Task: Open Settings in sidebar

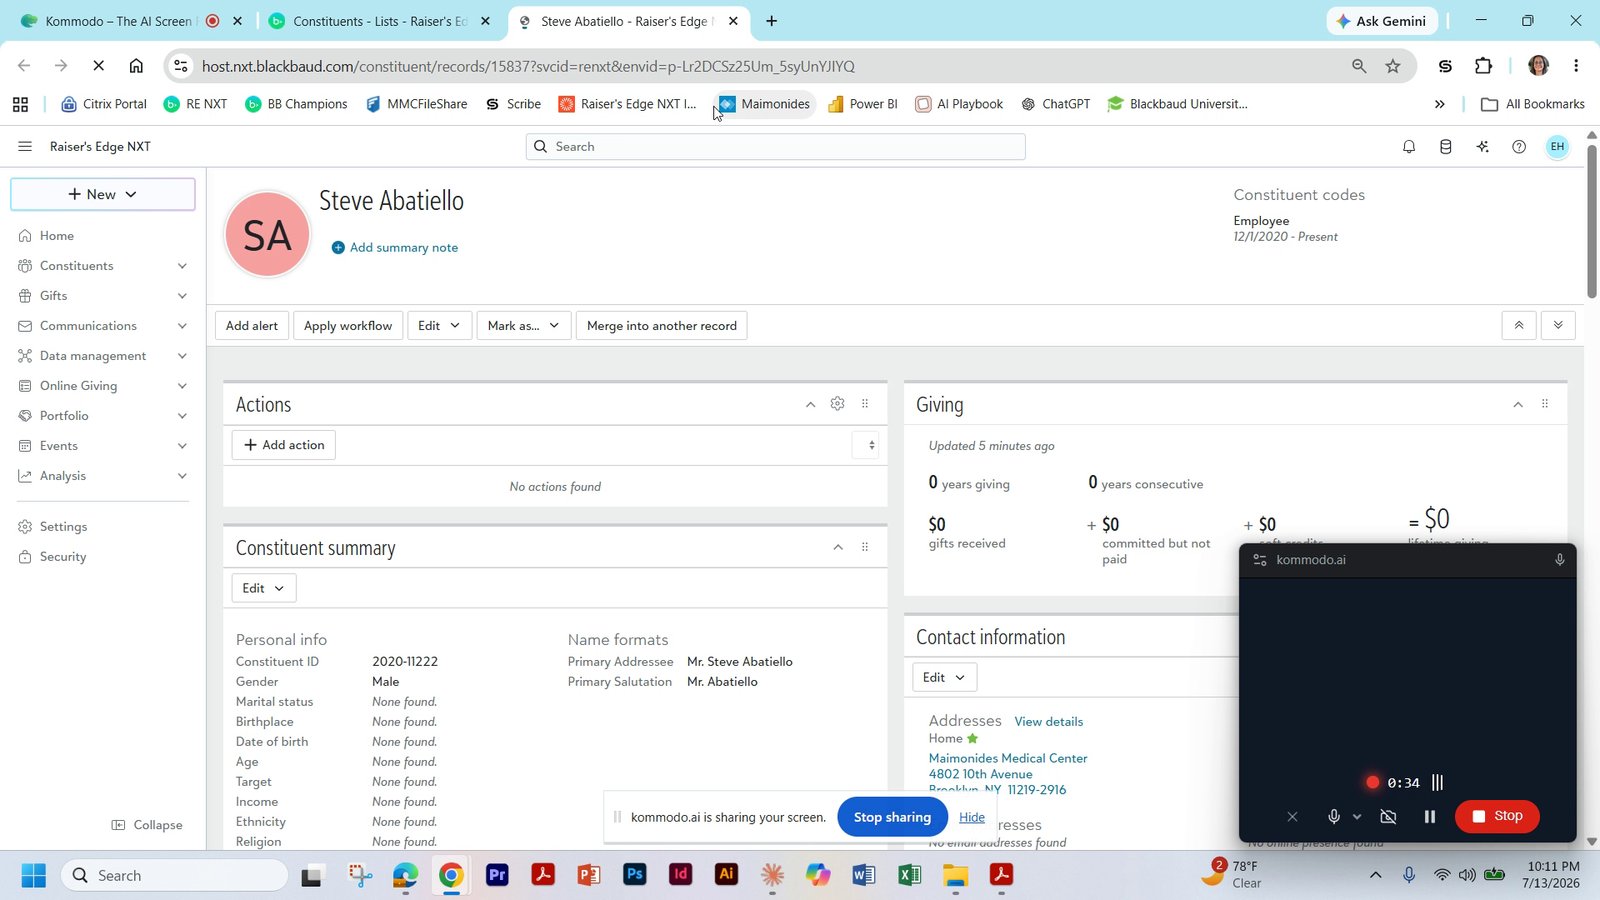Action: click(x=63, y=527)
